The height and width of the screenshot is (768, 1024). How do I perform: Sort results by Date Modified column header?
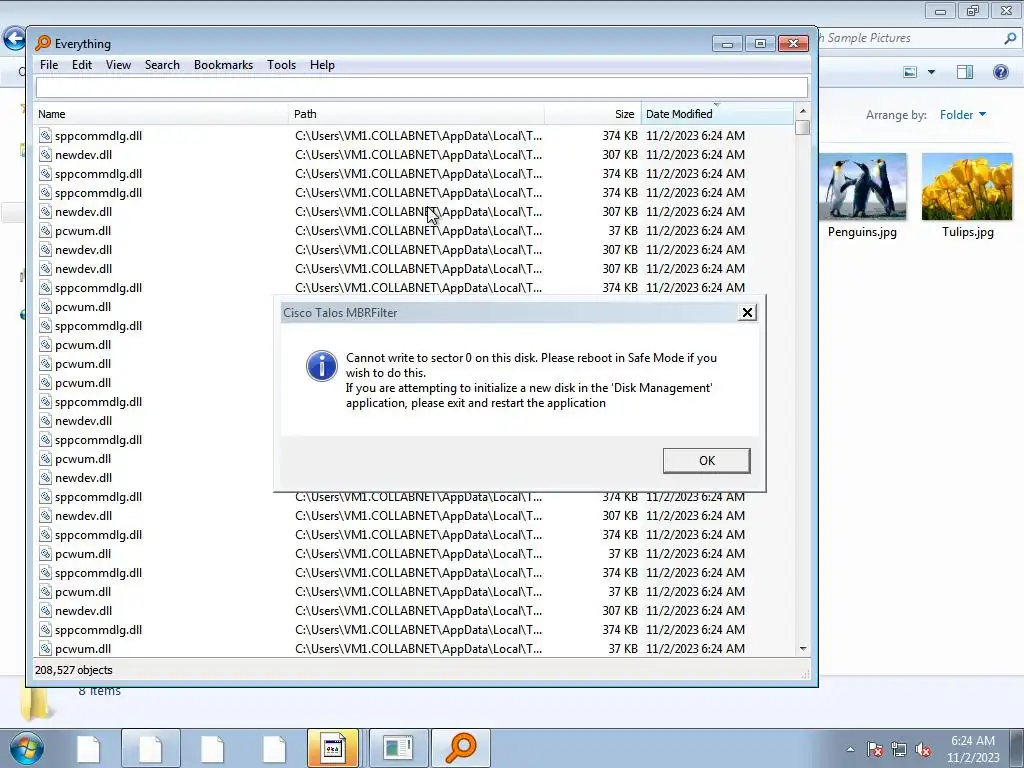point(717,114)
